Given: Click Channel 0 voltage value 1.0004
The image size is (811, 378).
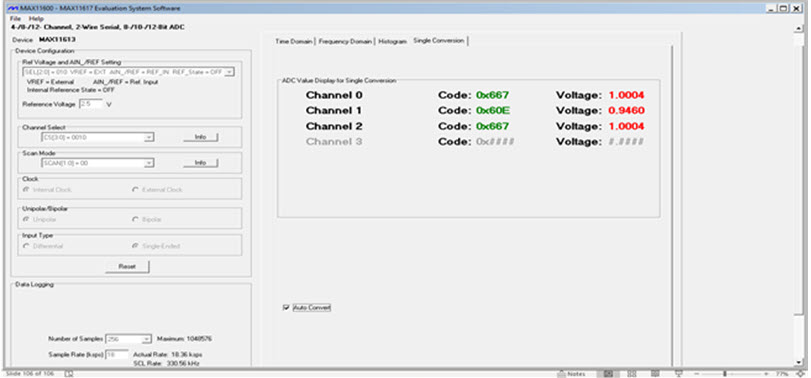Looking at the screenshot, I should (x=626, y=95).
